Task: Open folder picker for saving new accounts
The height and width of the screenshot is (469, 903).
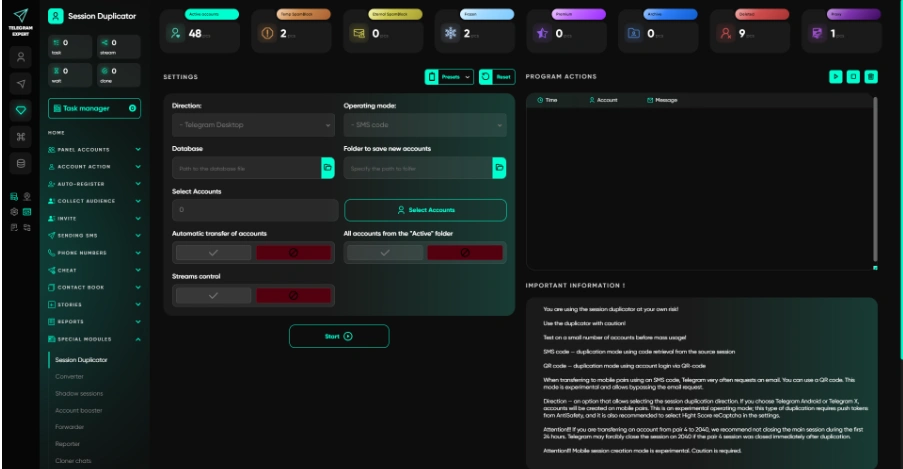Action: tap(499, 168)
